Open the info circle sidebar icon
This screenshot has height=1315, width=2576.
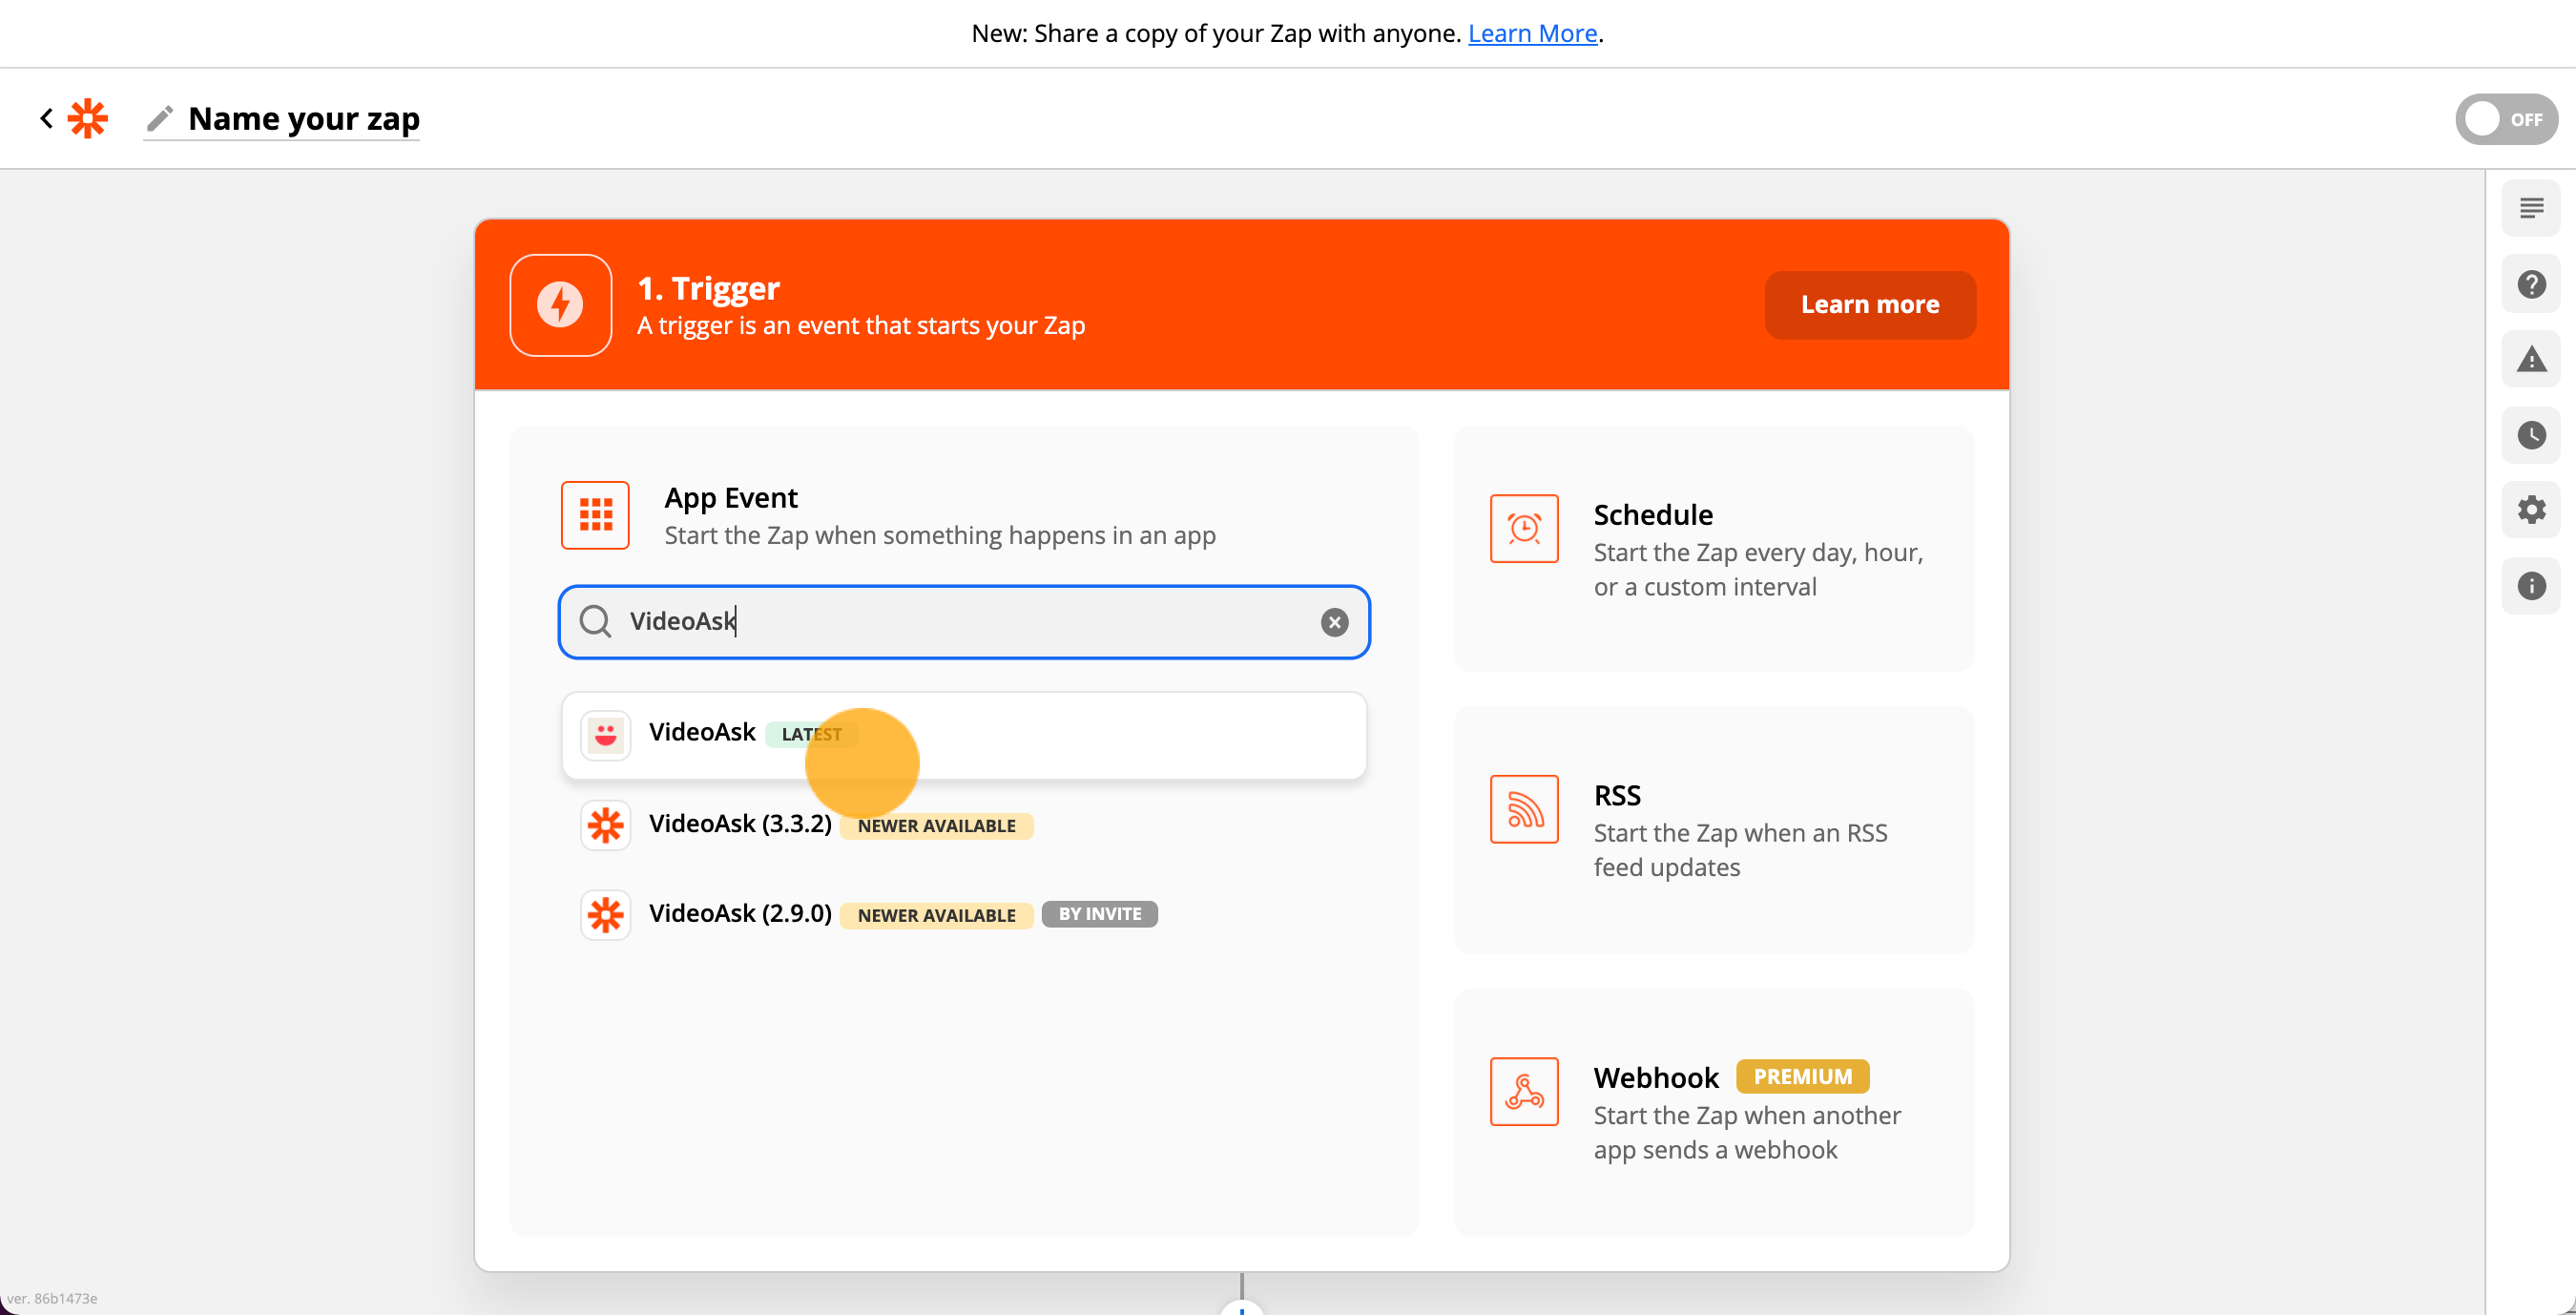2531,586
